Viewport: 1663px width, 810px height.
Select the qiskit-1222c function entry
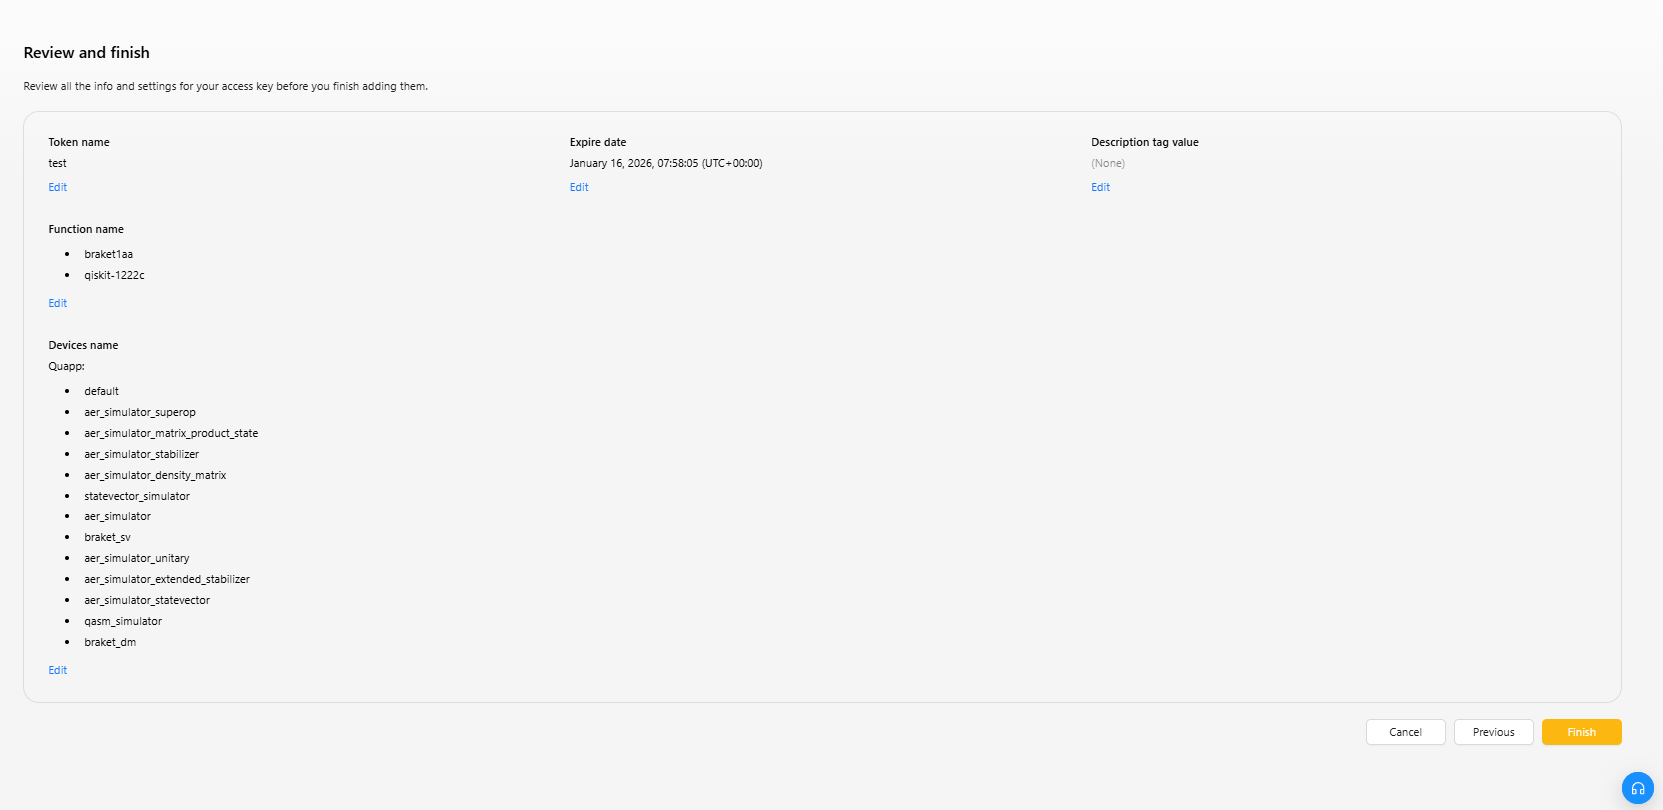114,275
